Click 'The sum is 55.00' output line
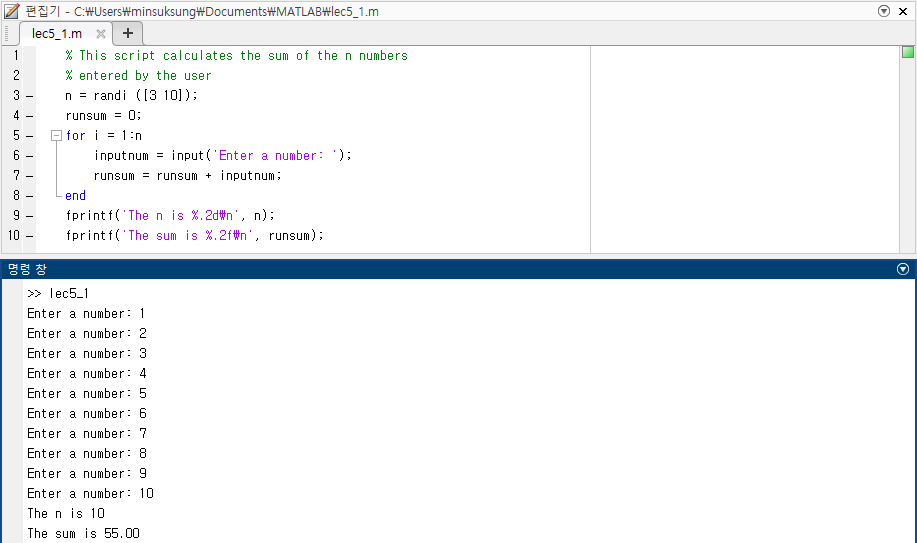Image resolution: width=917 pixels, height=543 pixels. [83, 534]
